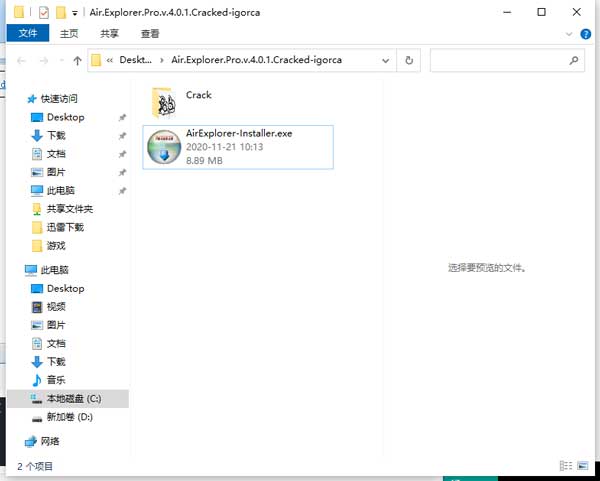
Task: Open the 文件 ribbon tab
Action: click(x=28, y=33)
